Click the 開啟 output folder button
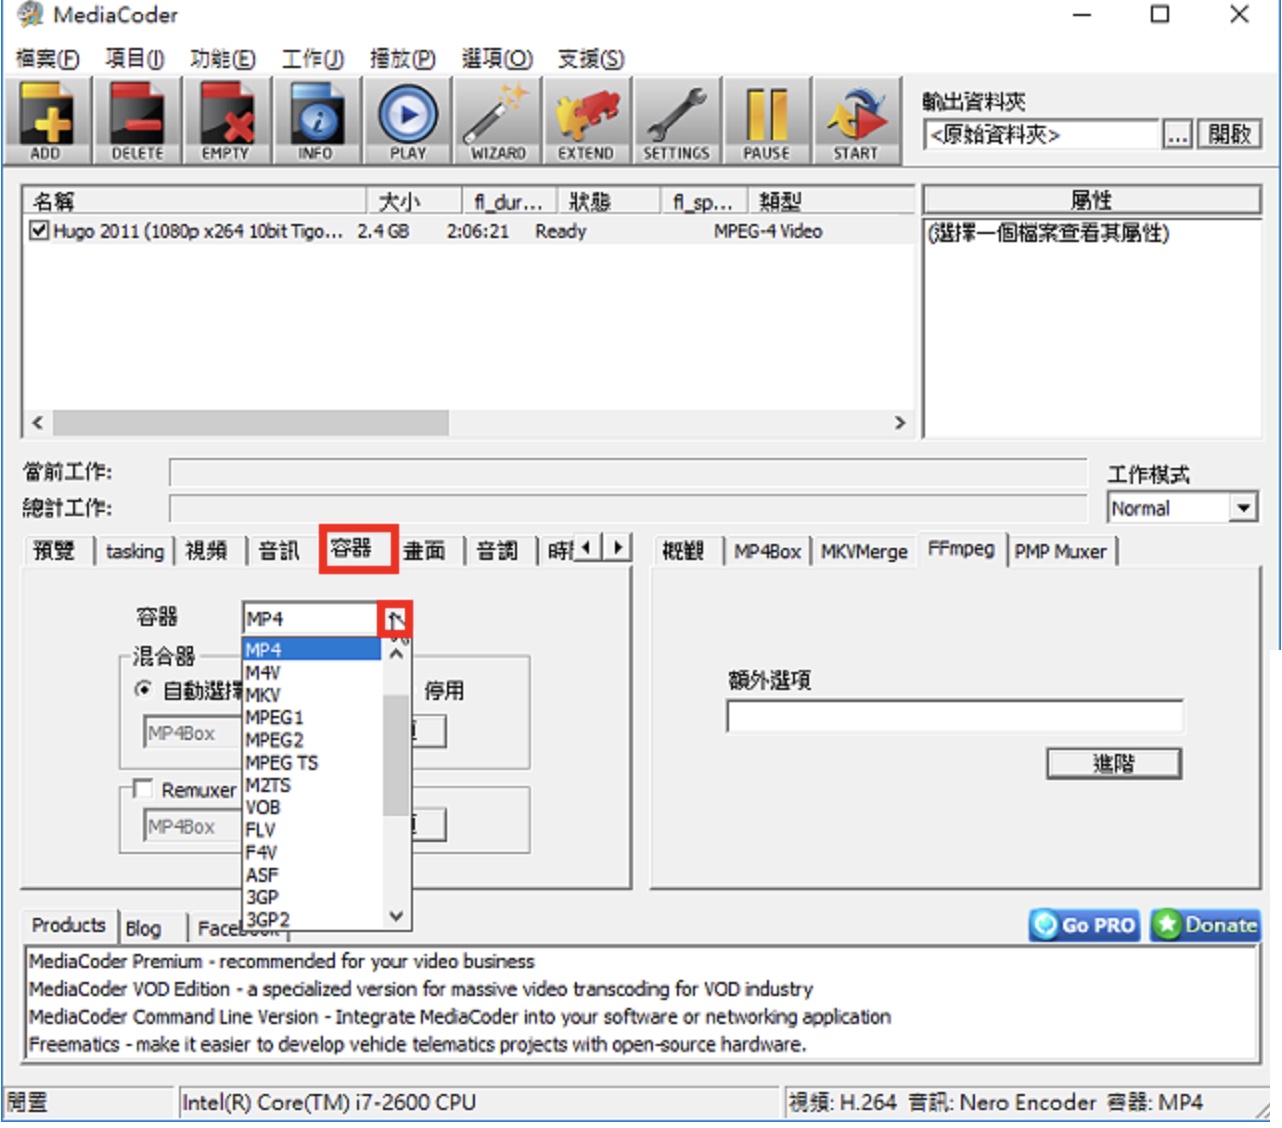Viewport: 1282px width, 1128px height. pos(1229,134)
